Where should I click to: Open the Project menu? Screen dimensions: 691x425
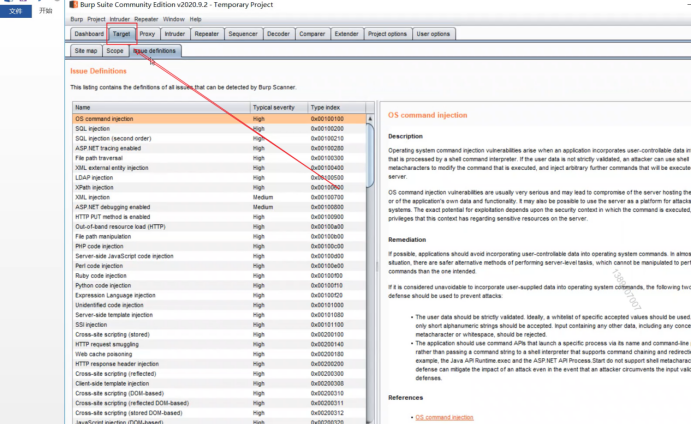click(x=96, y=19)
